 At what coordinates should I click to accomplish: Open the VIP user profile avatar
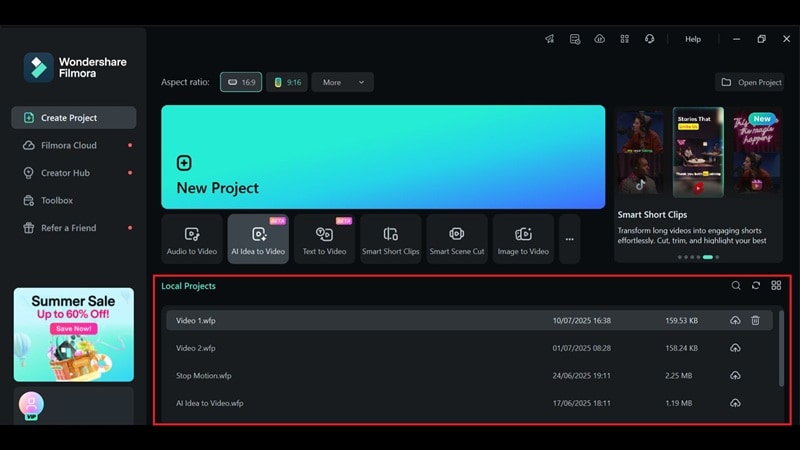[31, 405]
